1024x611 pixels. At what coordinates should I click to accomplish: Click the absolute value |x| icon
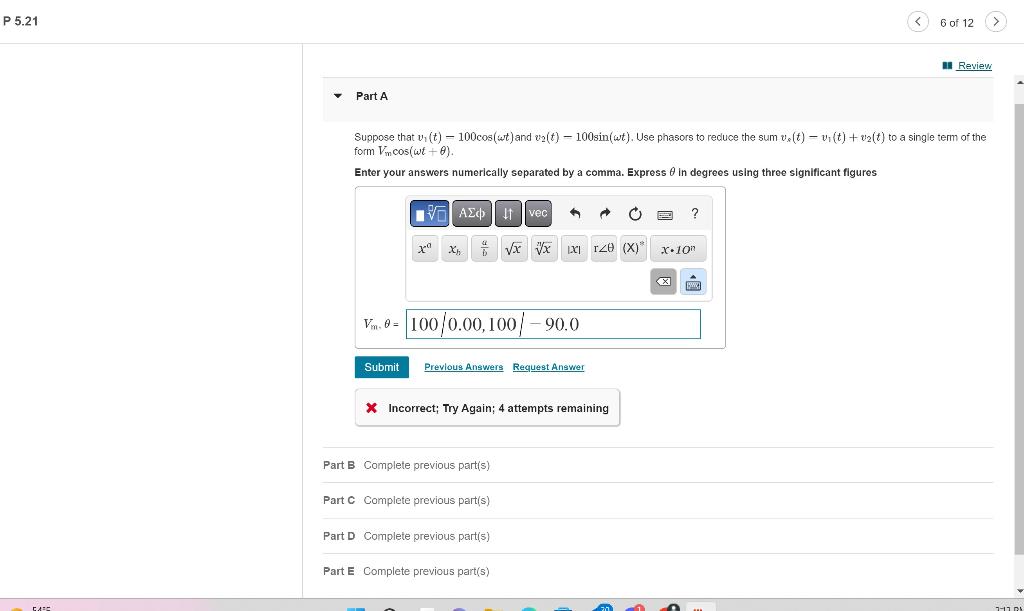574,248
